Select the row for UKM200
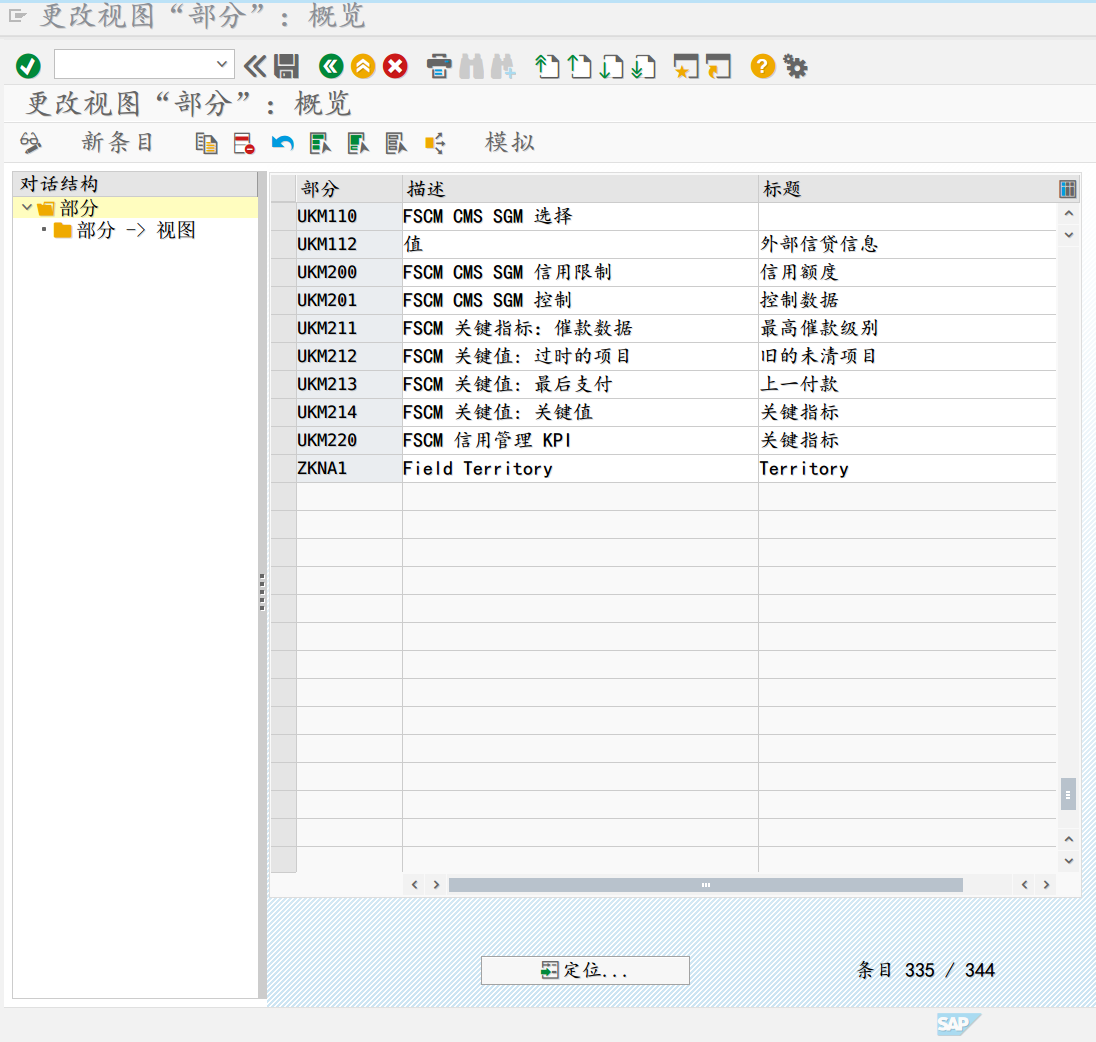 tap(284, 272)
